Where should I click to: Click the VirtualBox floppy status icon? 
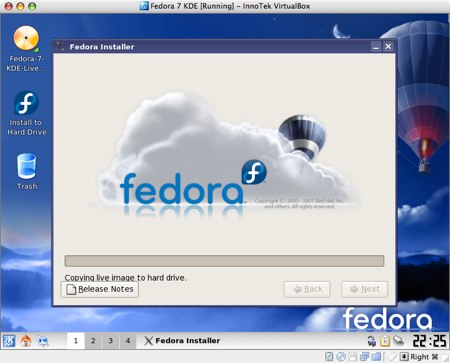tap(352, 357)
